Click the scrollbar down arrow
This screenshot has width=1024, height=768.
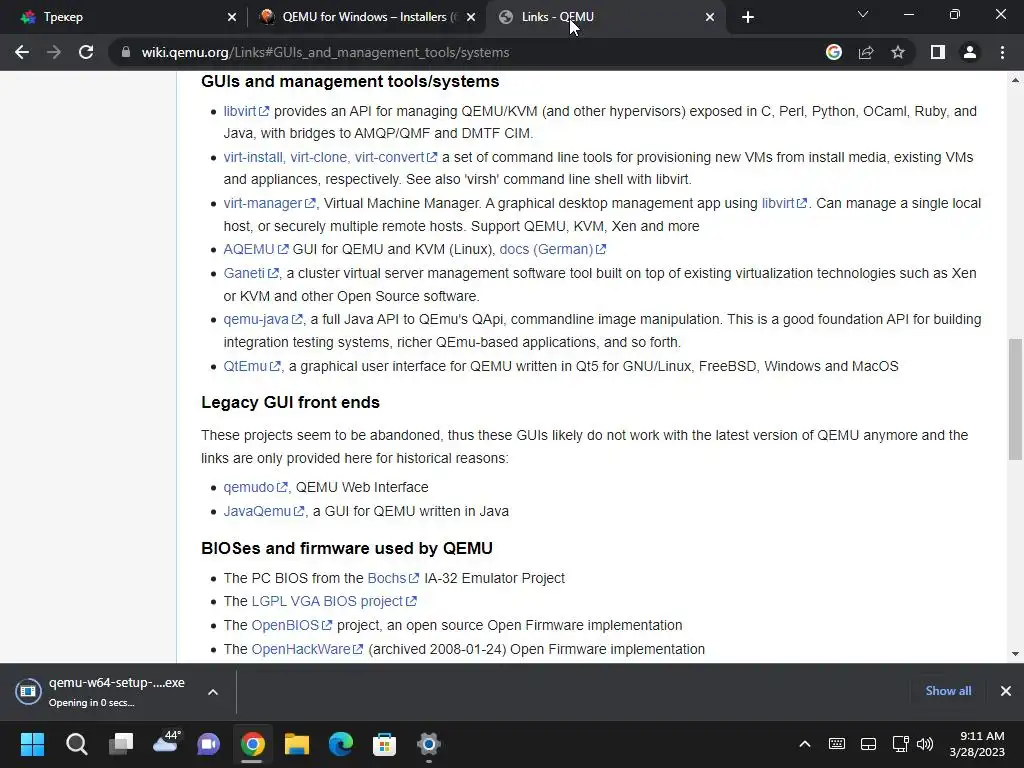click(x=1015, y=653)
